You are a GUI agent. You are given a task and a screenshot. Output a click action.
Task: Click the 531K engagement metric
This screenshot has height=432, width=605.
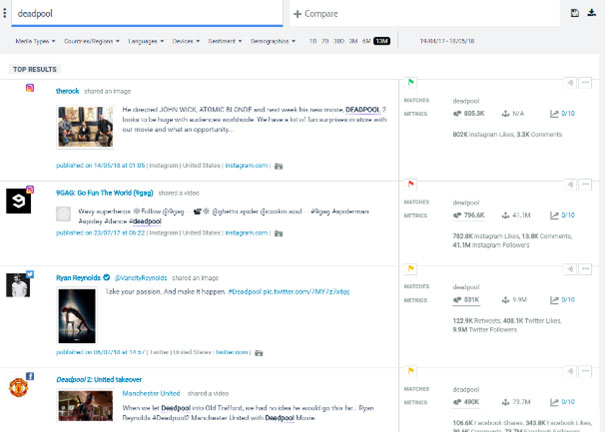coord(466,300)
